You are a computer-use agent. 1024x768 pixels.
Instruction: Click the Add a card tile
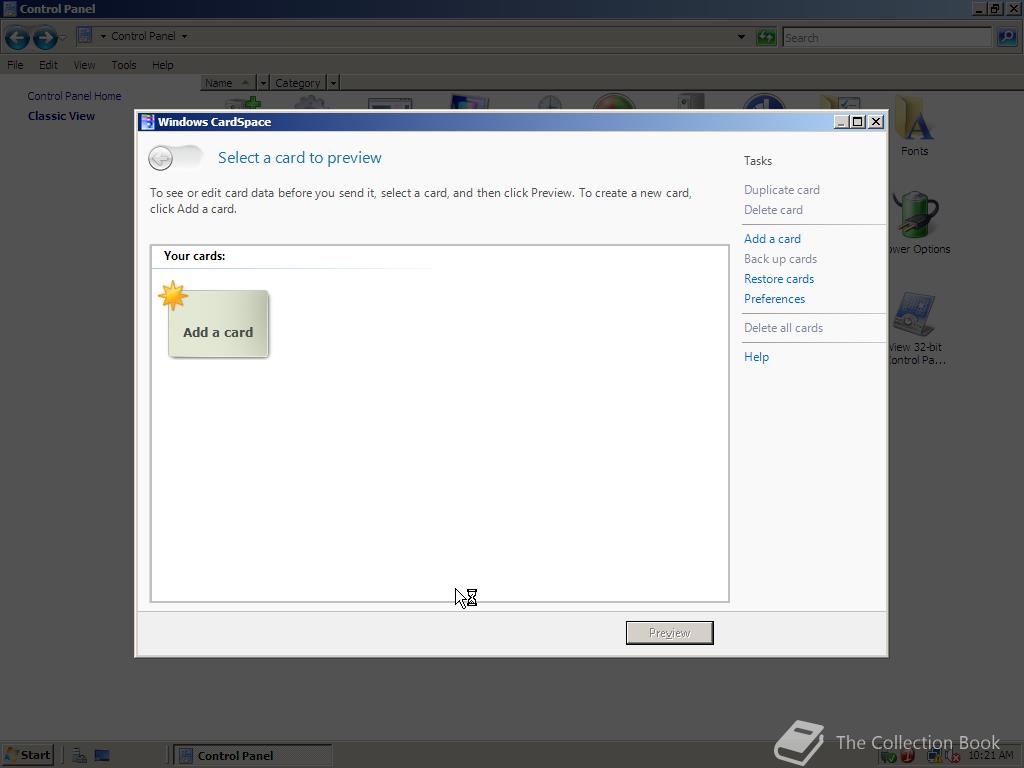click(218, 324)
